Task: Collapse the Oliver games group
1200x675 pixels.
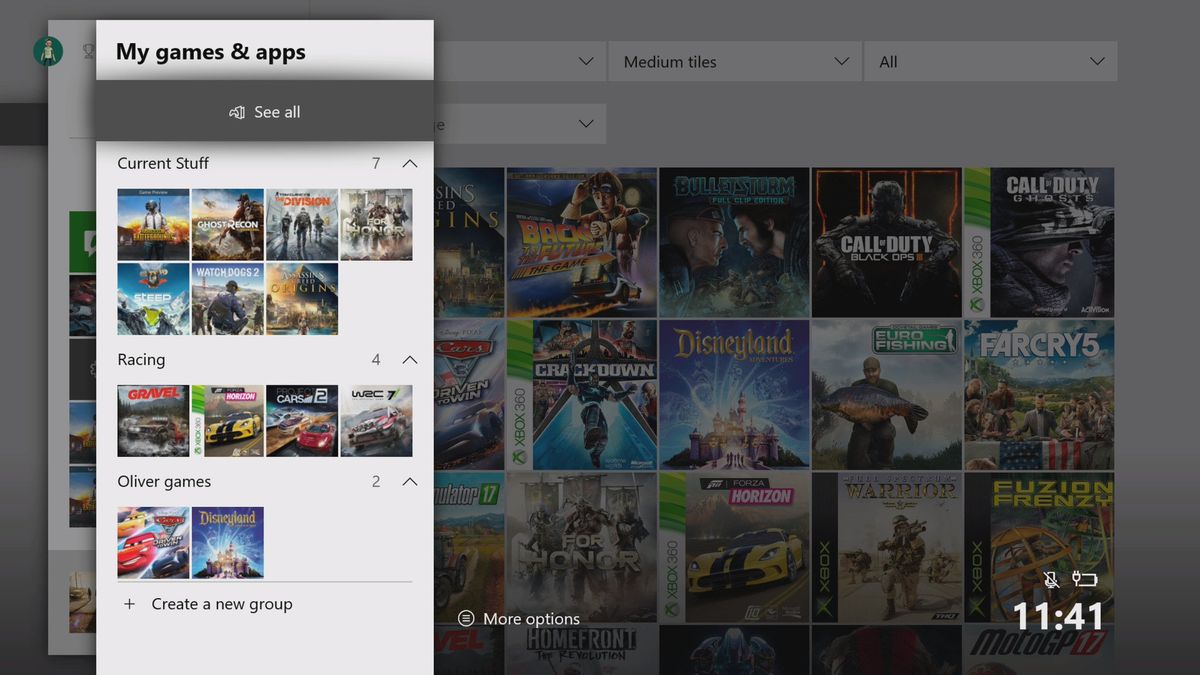Action: click(409, 481)
